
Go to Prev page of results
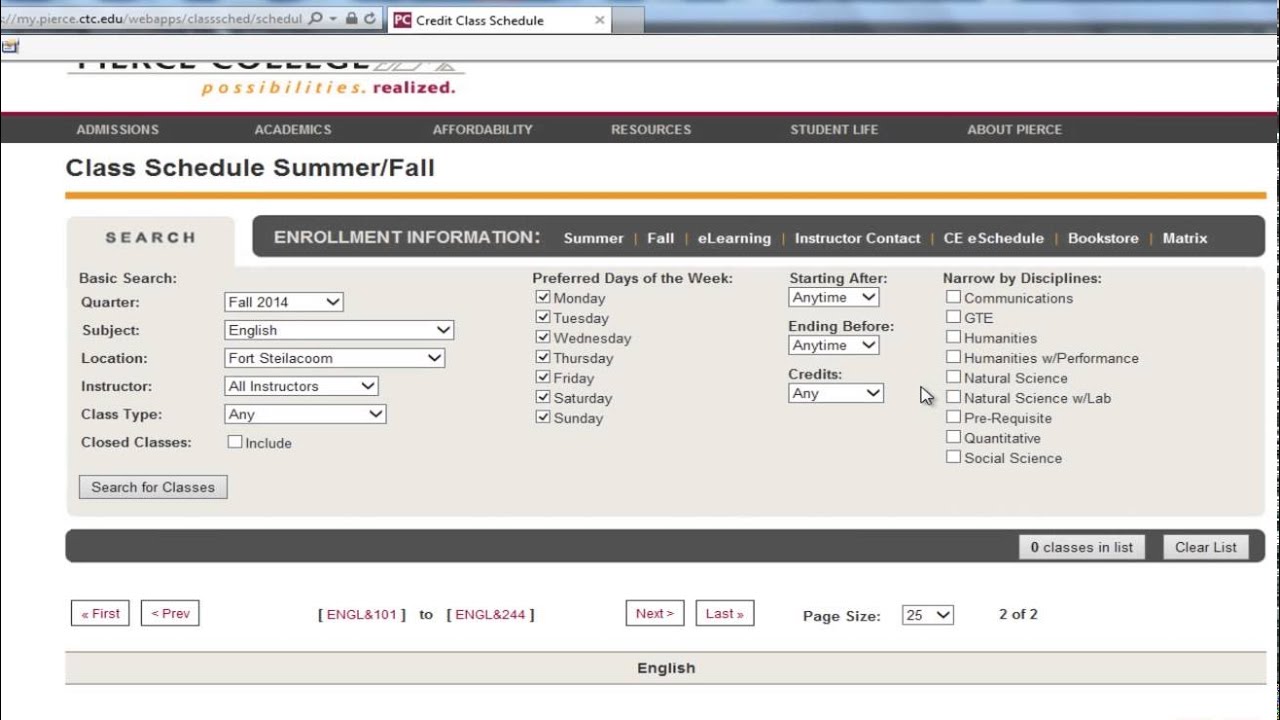coord(170,614)
